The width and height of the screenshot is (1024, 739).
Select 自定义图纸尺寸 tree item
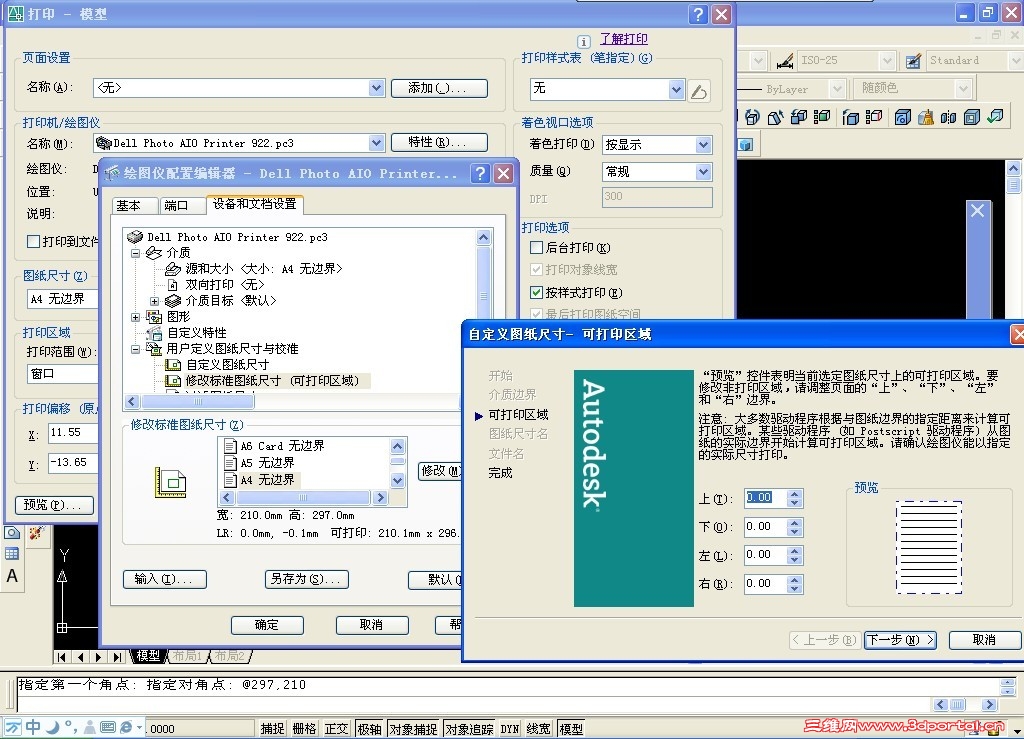pyautogui.click(x=227, y=365)
